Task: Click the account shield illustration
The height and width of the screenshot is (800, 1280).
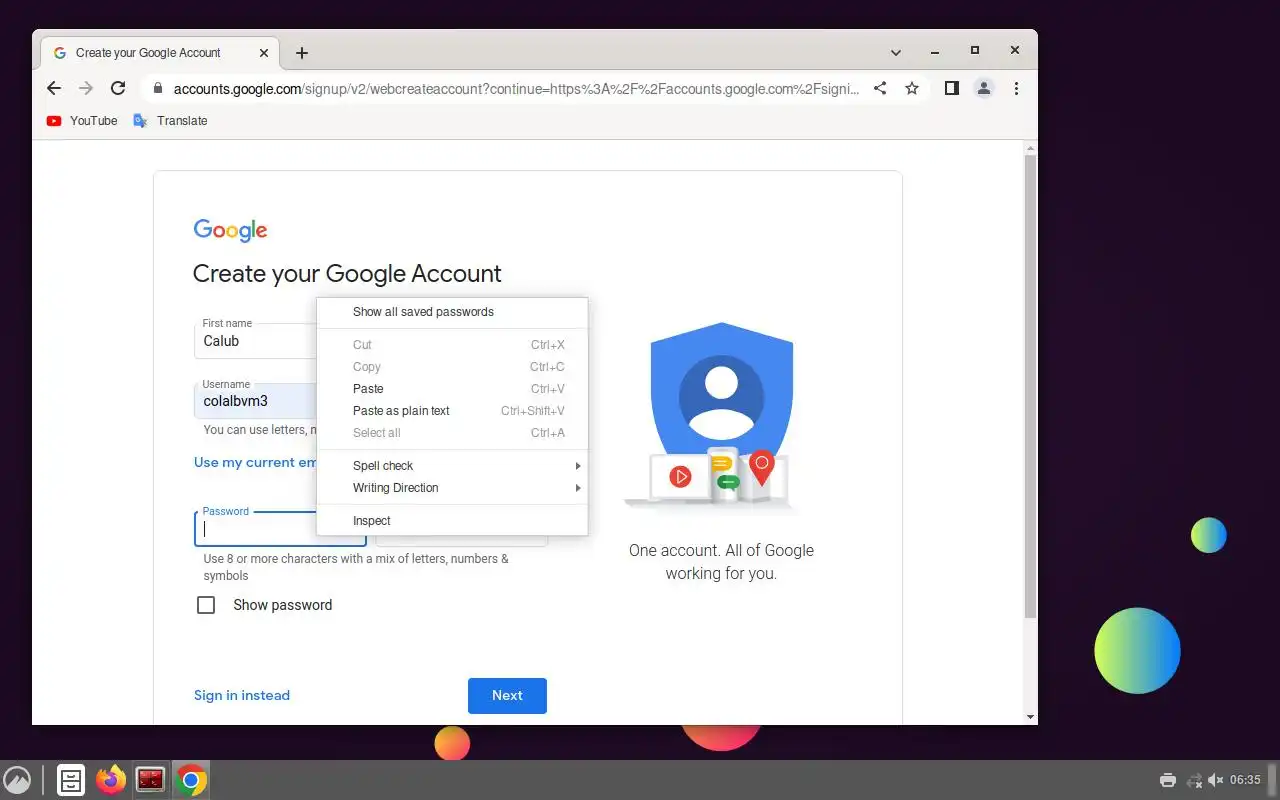Action: click(x=721, y=415)
